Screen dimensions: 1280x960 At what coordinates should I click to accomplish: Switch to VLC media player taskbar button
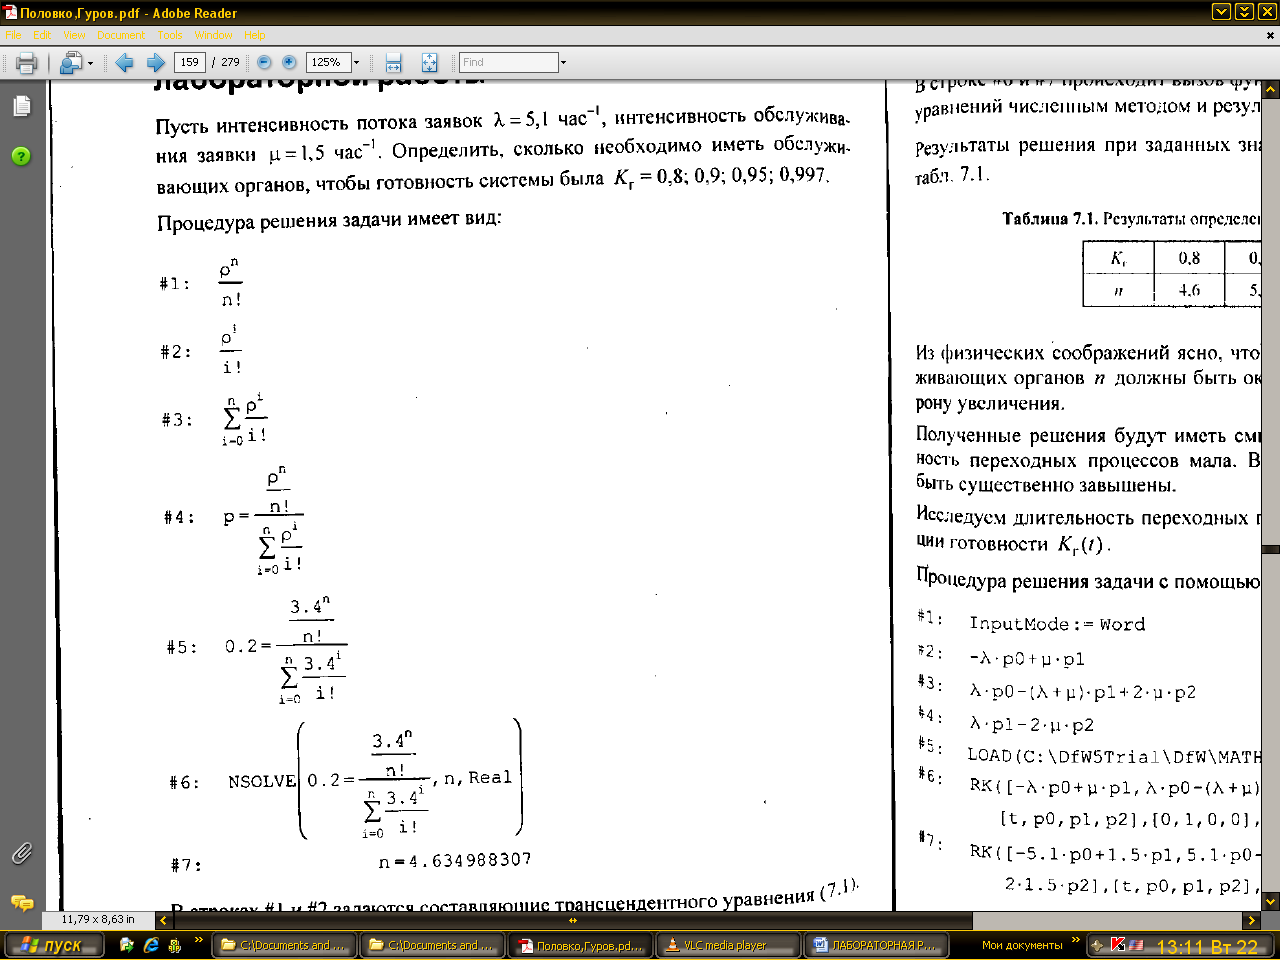[x=729, y=945]
